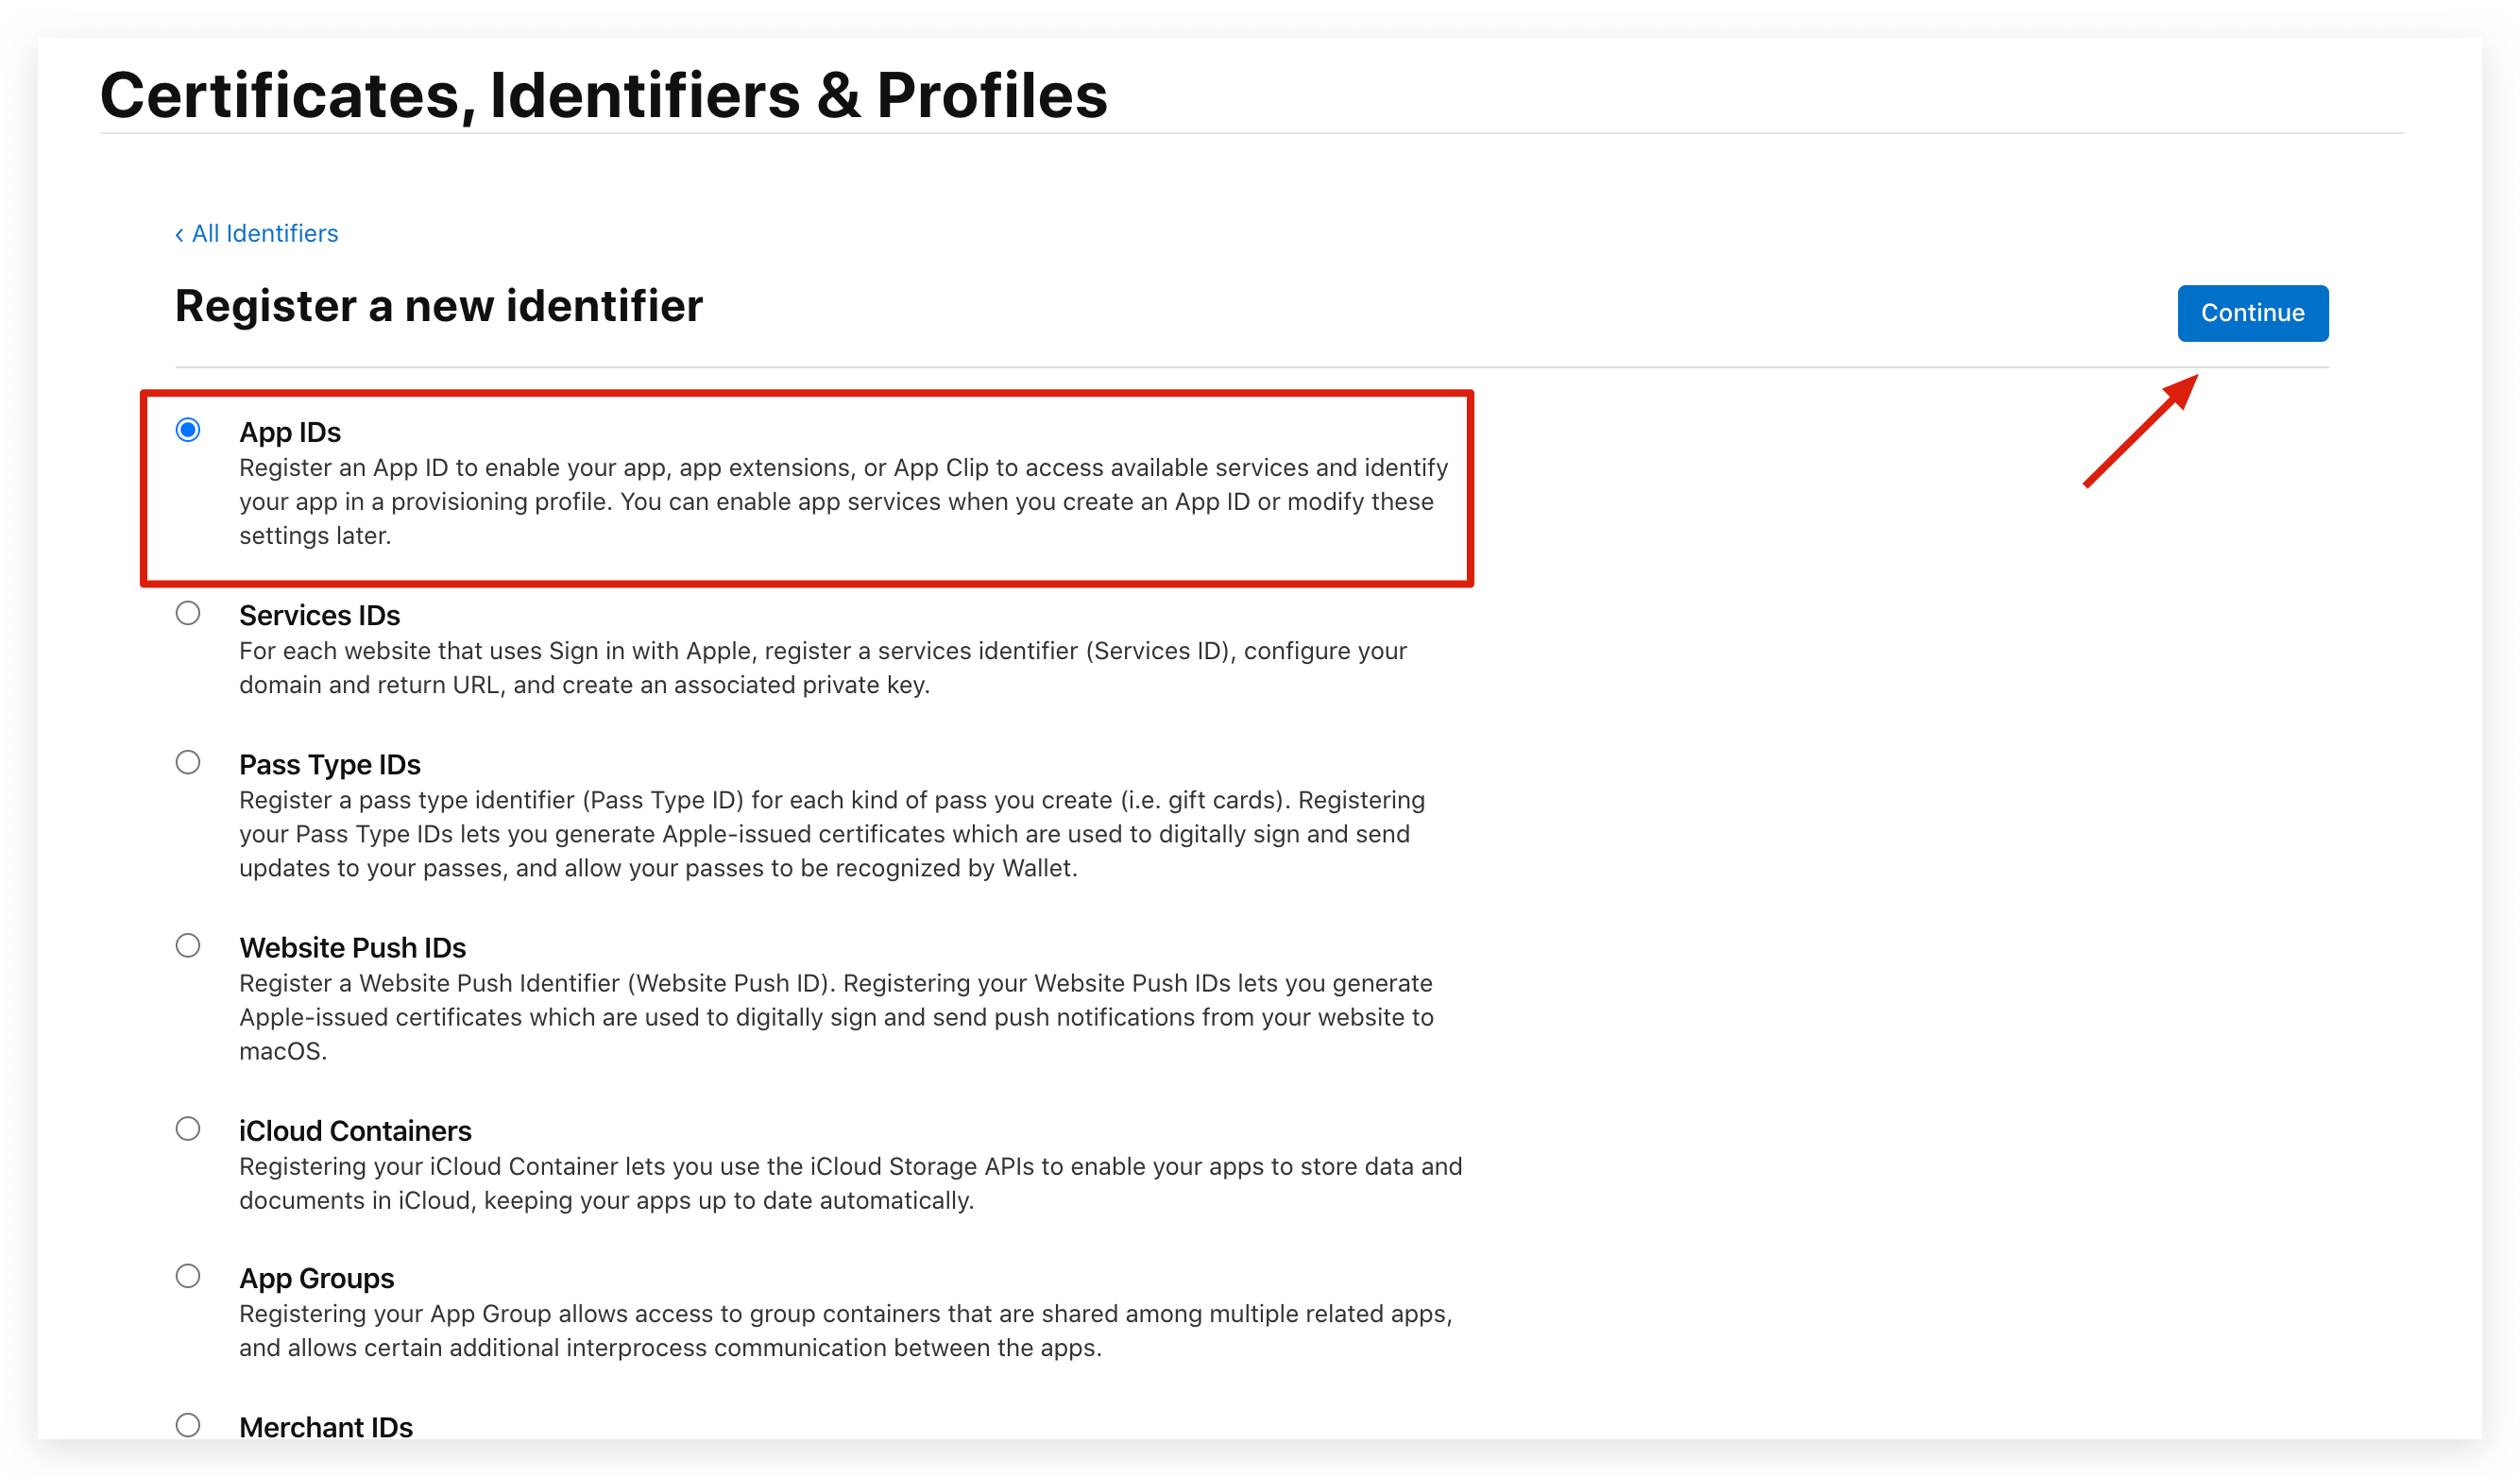Click the 'App IDs' title label
This screenshot has height=1477, width=2520.
point(290,432)
